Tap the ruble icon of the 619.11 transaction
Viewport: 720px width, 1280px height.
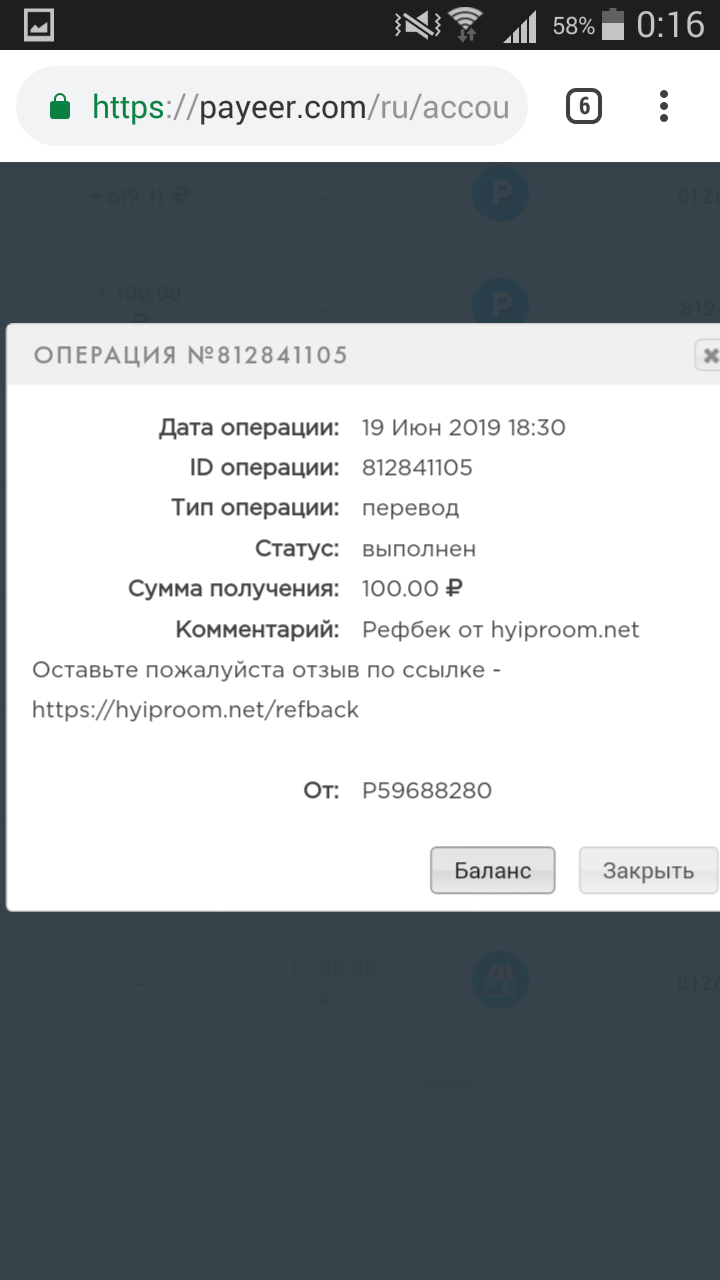point(500,193)
